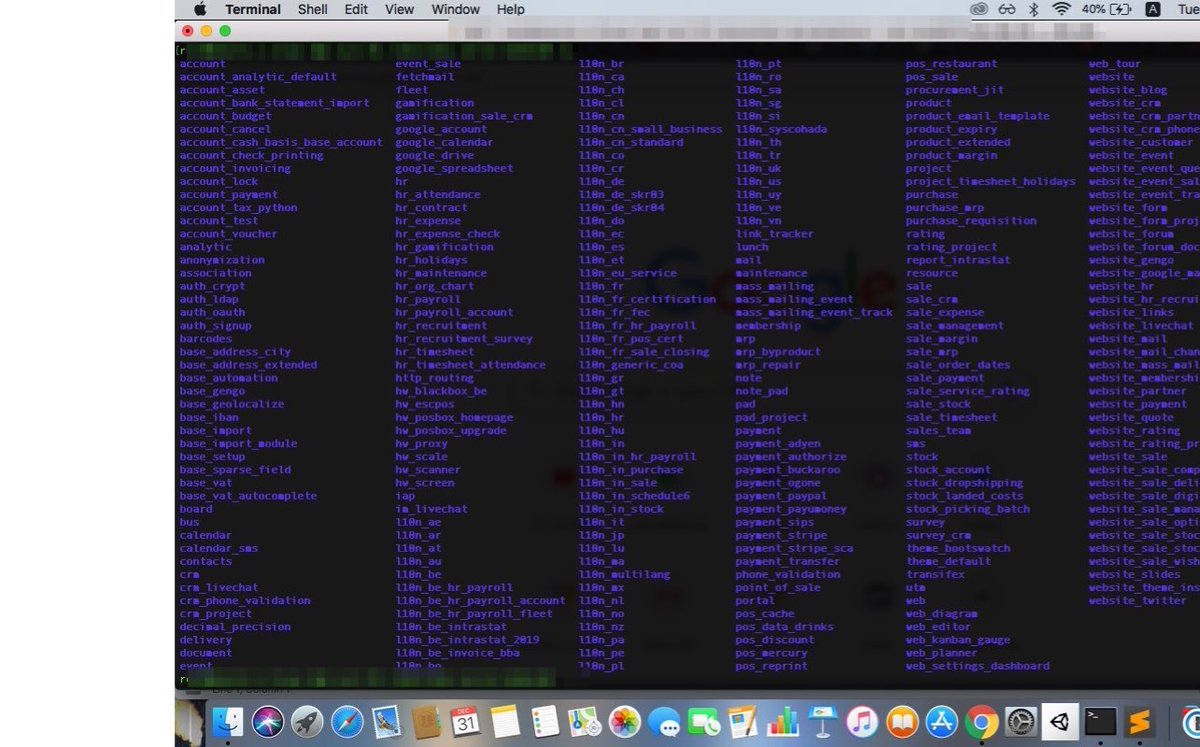1200x747 pixels.
Task: Click 'hr_timesheet_attendance' entry
Action: pos(471,365)
